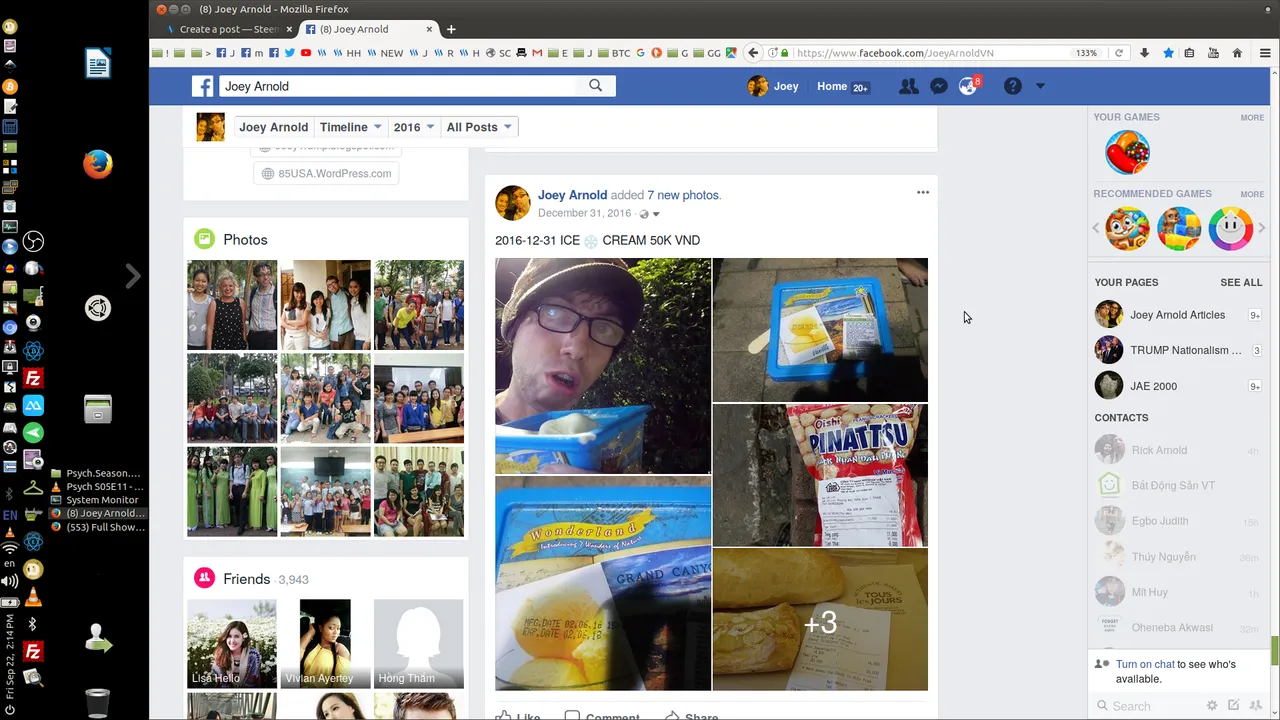The image size is (1280, 720).
Task: Open the 2016 year dropdown
Action: coord(413,127)
